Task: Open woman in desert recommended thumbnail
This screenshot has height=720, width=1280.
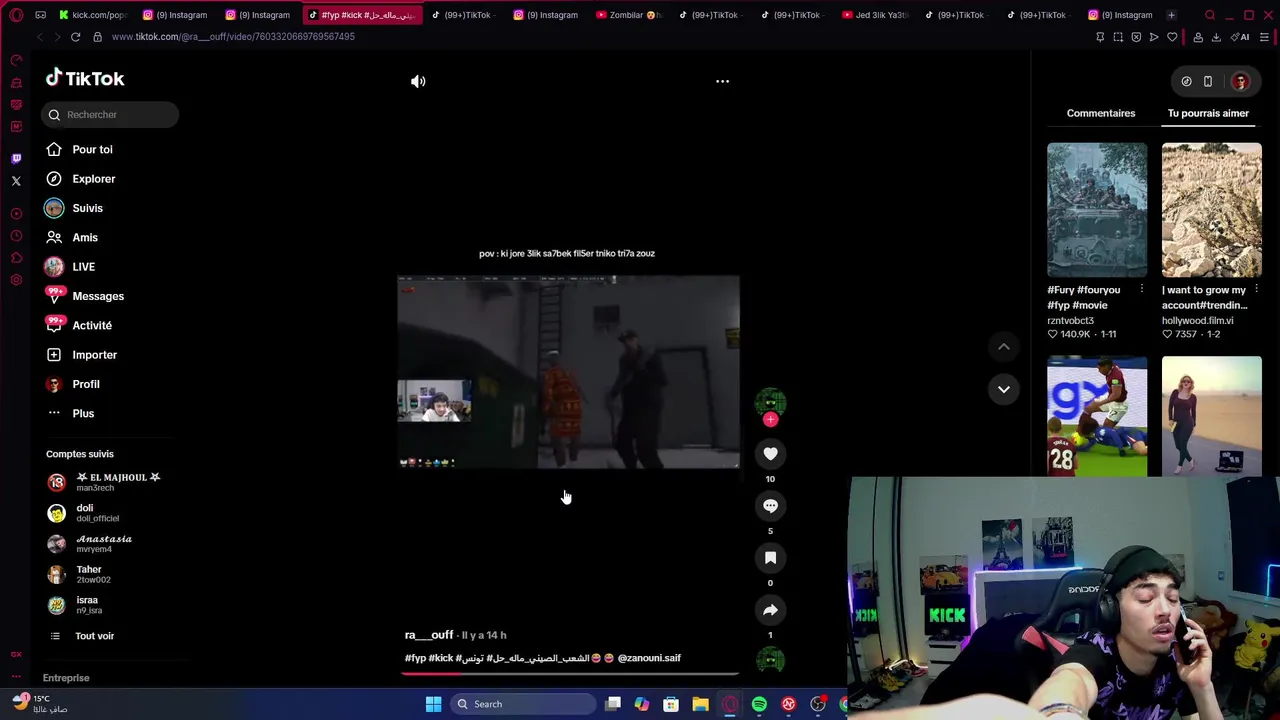Action: (1211, 416)
